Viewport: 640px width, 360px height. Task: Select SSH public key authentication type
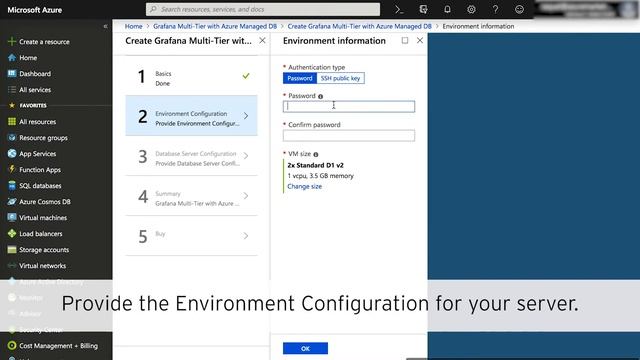click(x=340, y=78)
